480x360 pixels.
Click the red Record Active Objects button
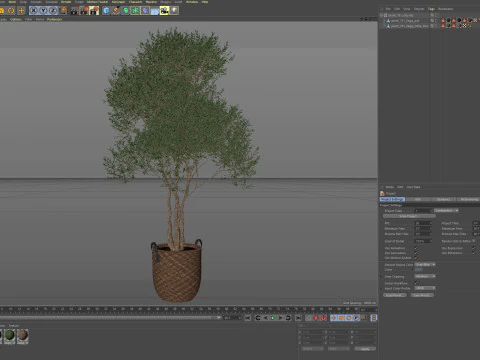316,318
